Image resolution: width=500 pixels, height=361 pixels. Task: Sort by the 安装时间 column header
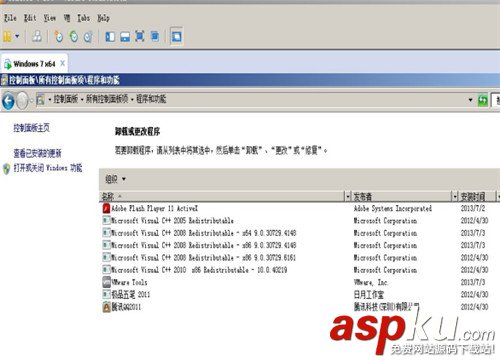pos(477,197)
